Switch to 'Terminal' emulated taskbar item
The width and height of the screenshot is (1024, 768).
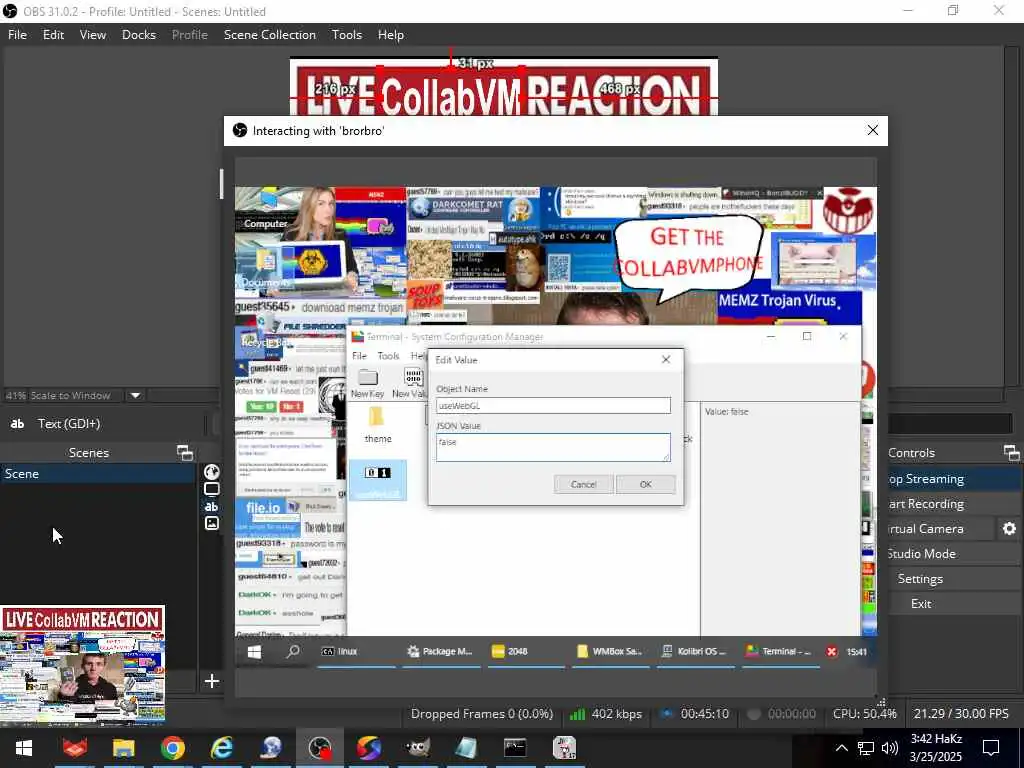click(x=780, y=652)
